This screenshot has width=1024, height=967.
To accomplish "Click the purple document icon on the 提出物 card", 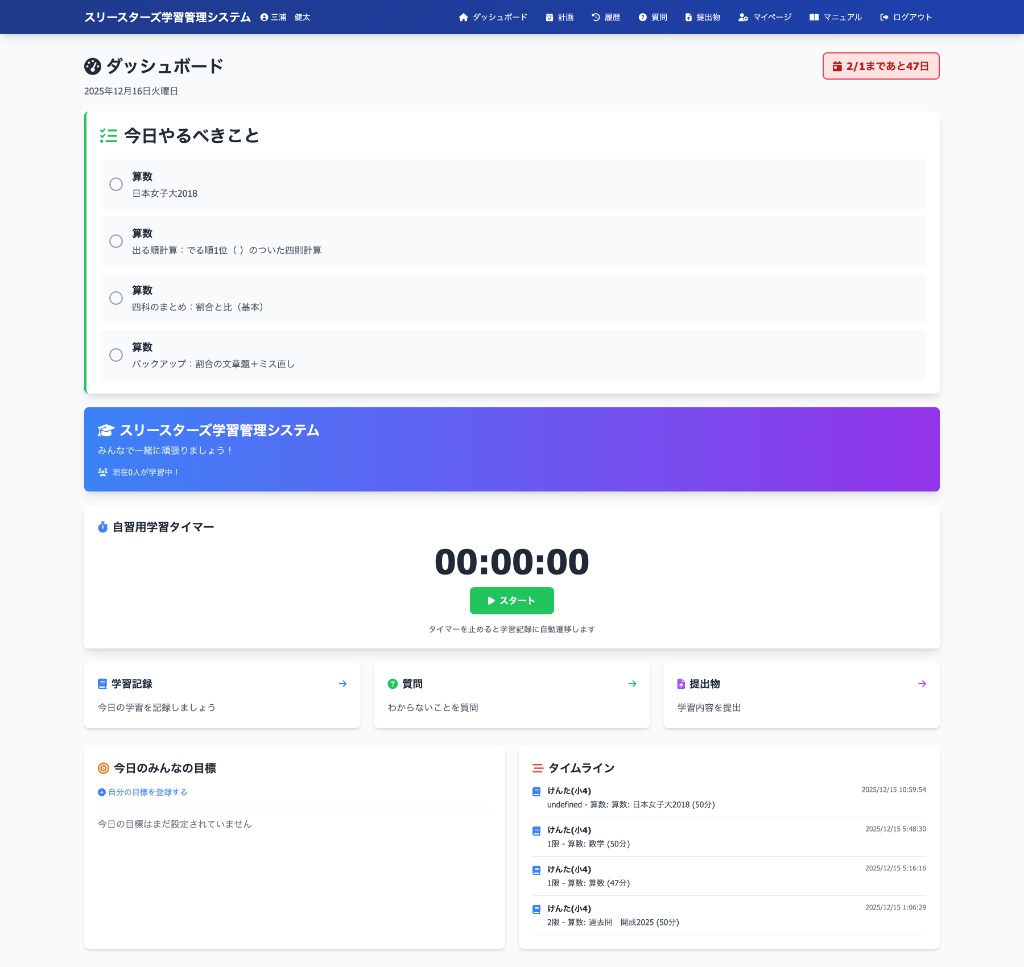I will pyautogui.click(x=680, y=684).
